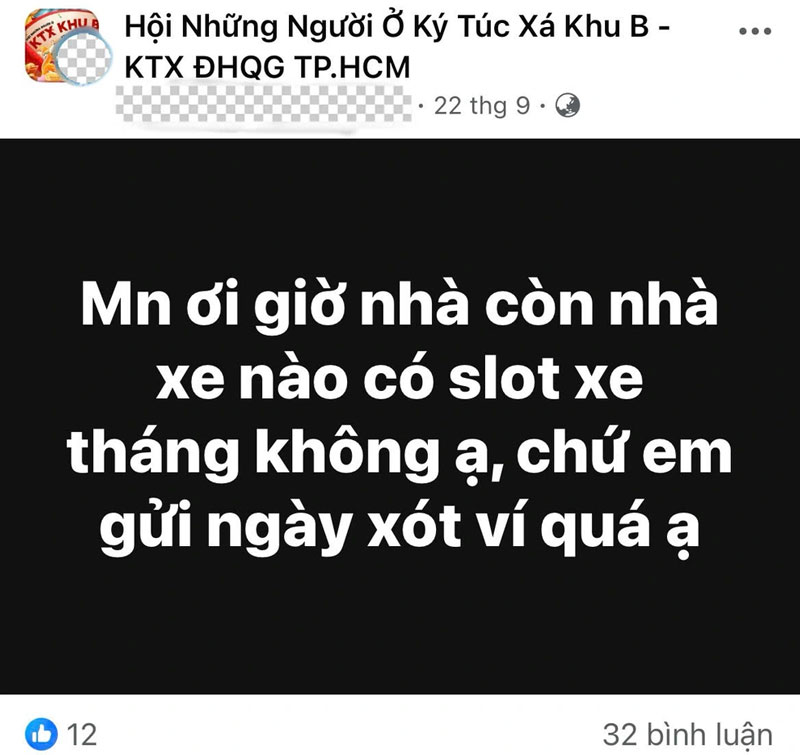Click the 'xe nào có slot xe' text line
This screenshot has height=755, width=800.
point(399,379)
